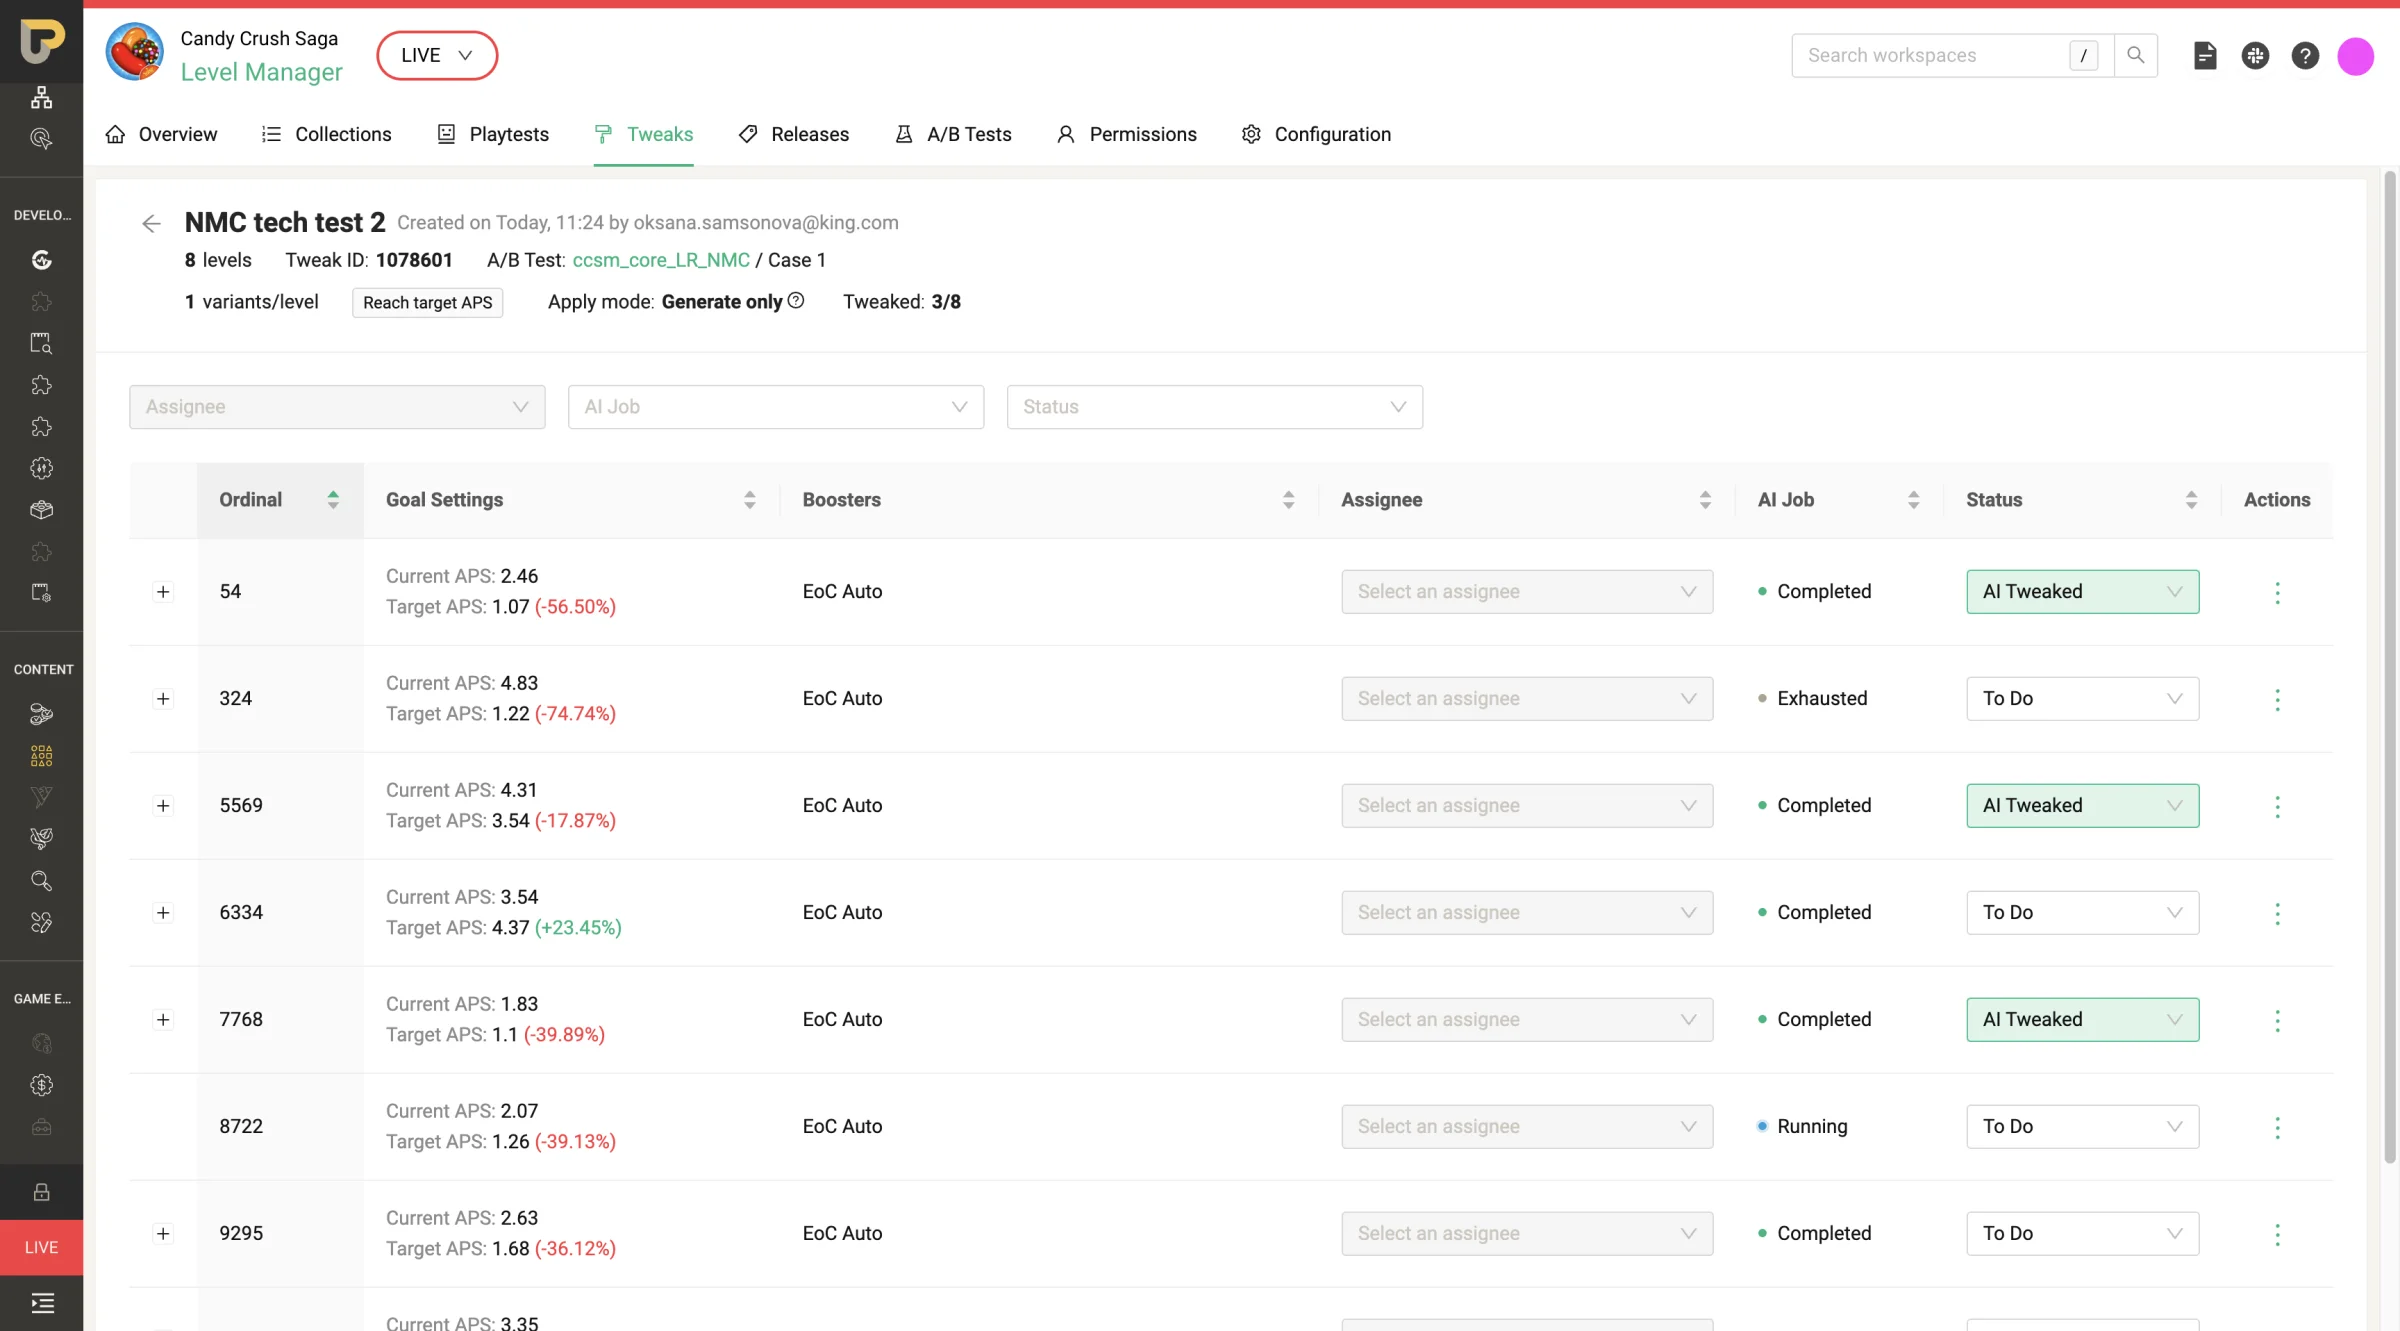This screenshot has height=1331, width=2400.
Task: Open the Playtests tab
Action: [493, 134]
